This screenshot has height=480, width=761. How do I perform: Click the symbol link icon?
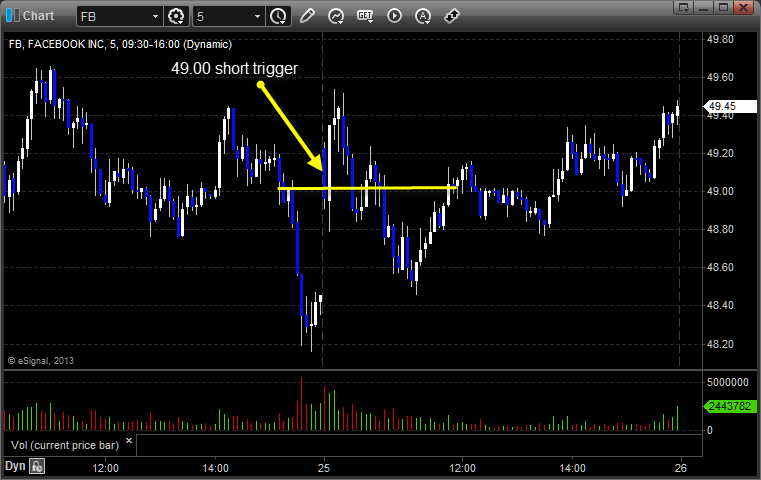[452, 16]
